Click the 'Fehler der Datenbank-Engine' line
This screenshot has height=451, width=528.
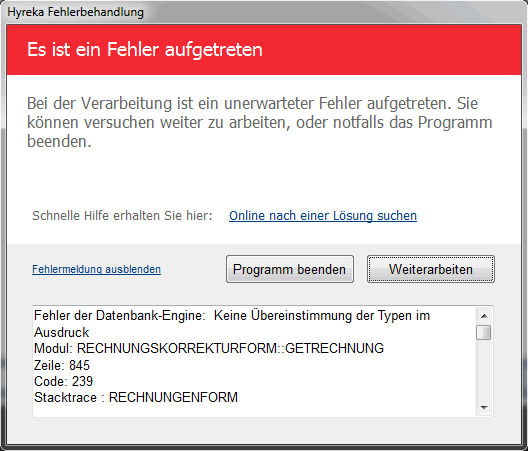pos(232,316)
